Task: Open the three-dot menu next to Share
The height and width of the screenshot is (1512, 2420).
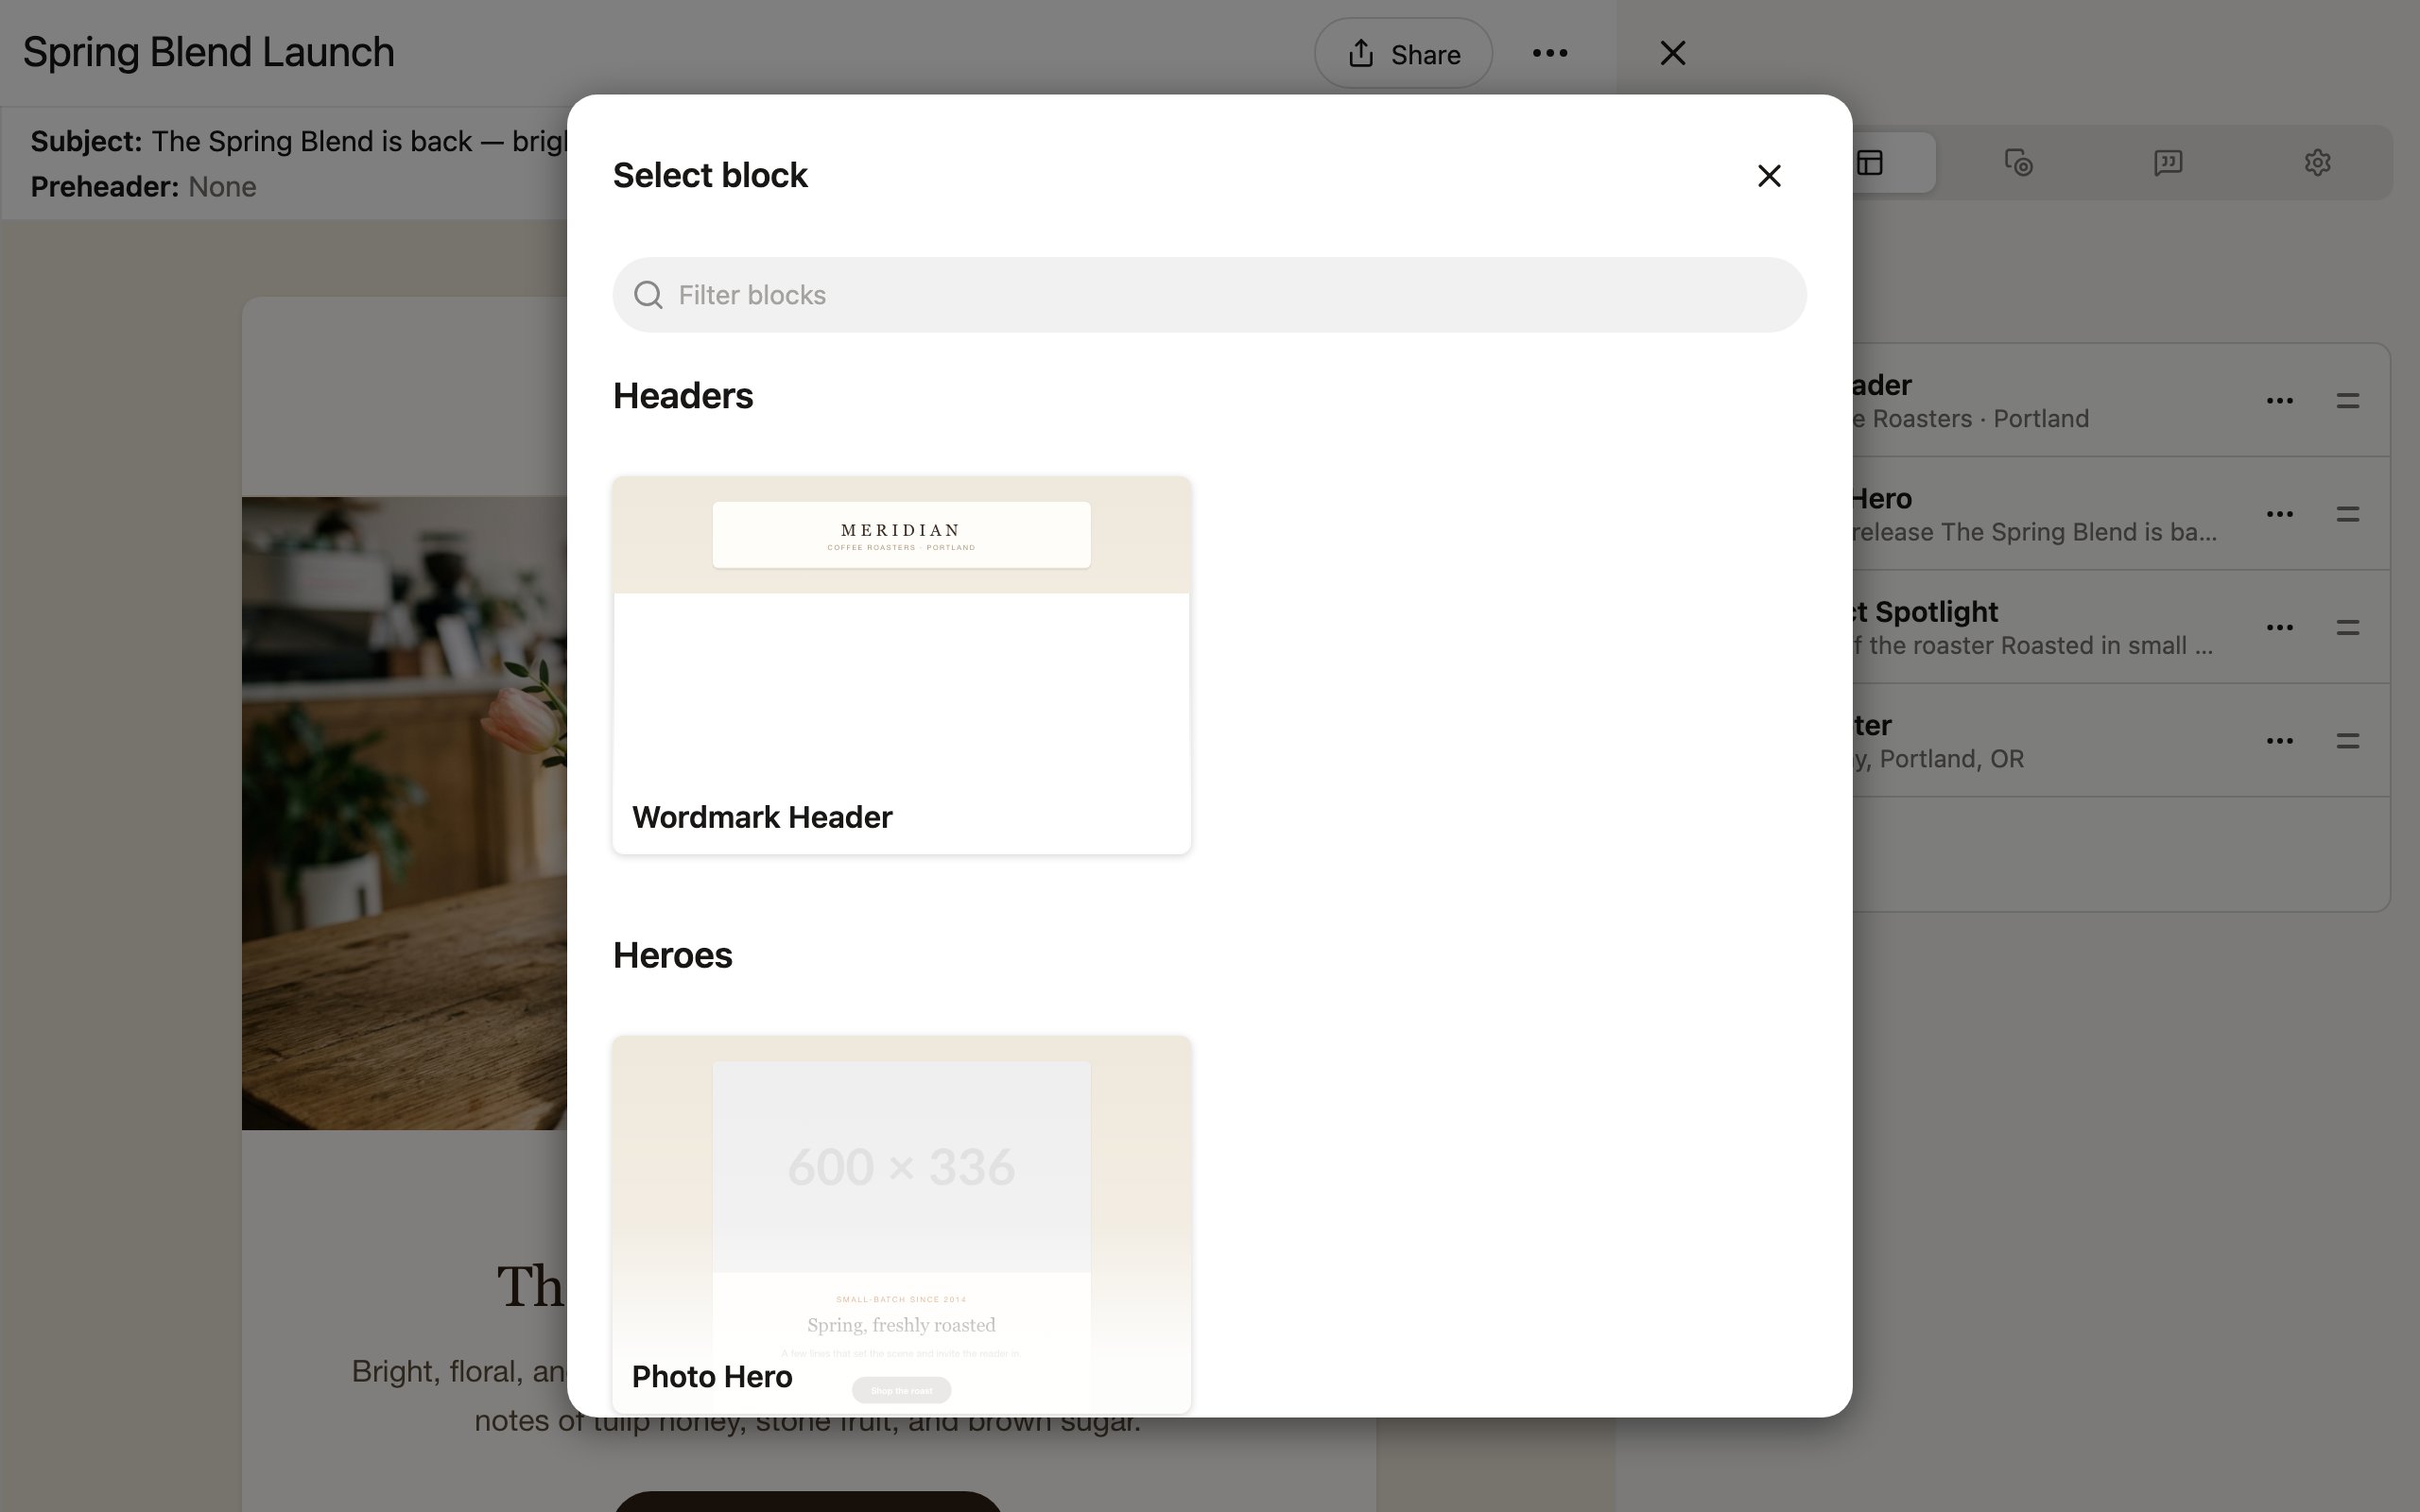Action: 1550,53
